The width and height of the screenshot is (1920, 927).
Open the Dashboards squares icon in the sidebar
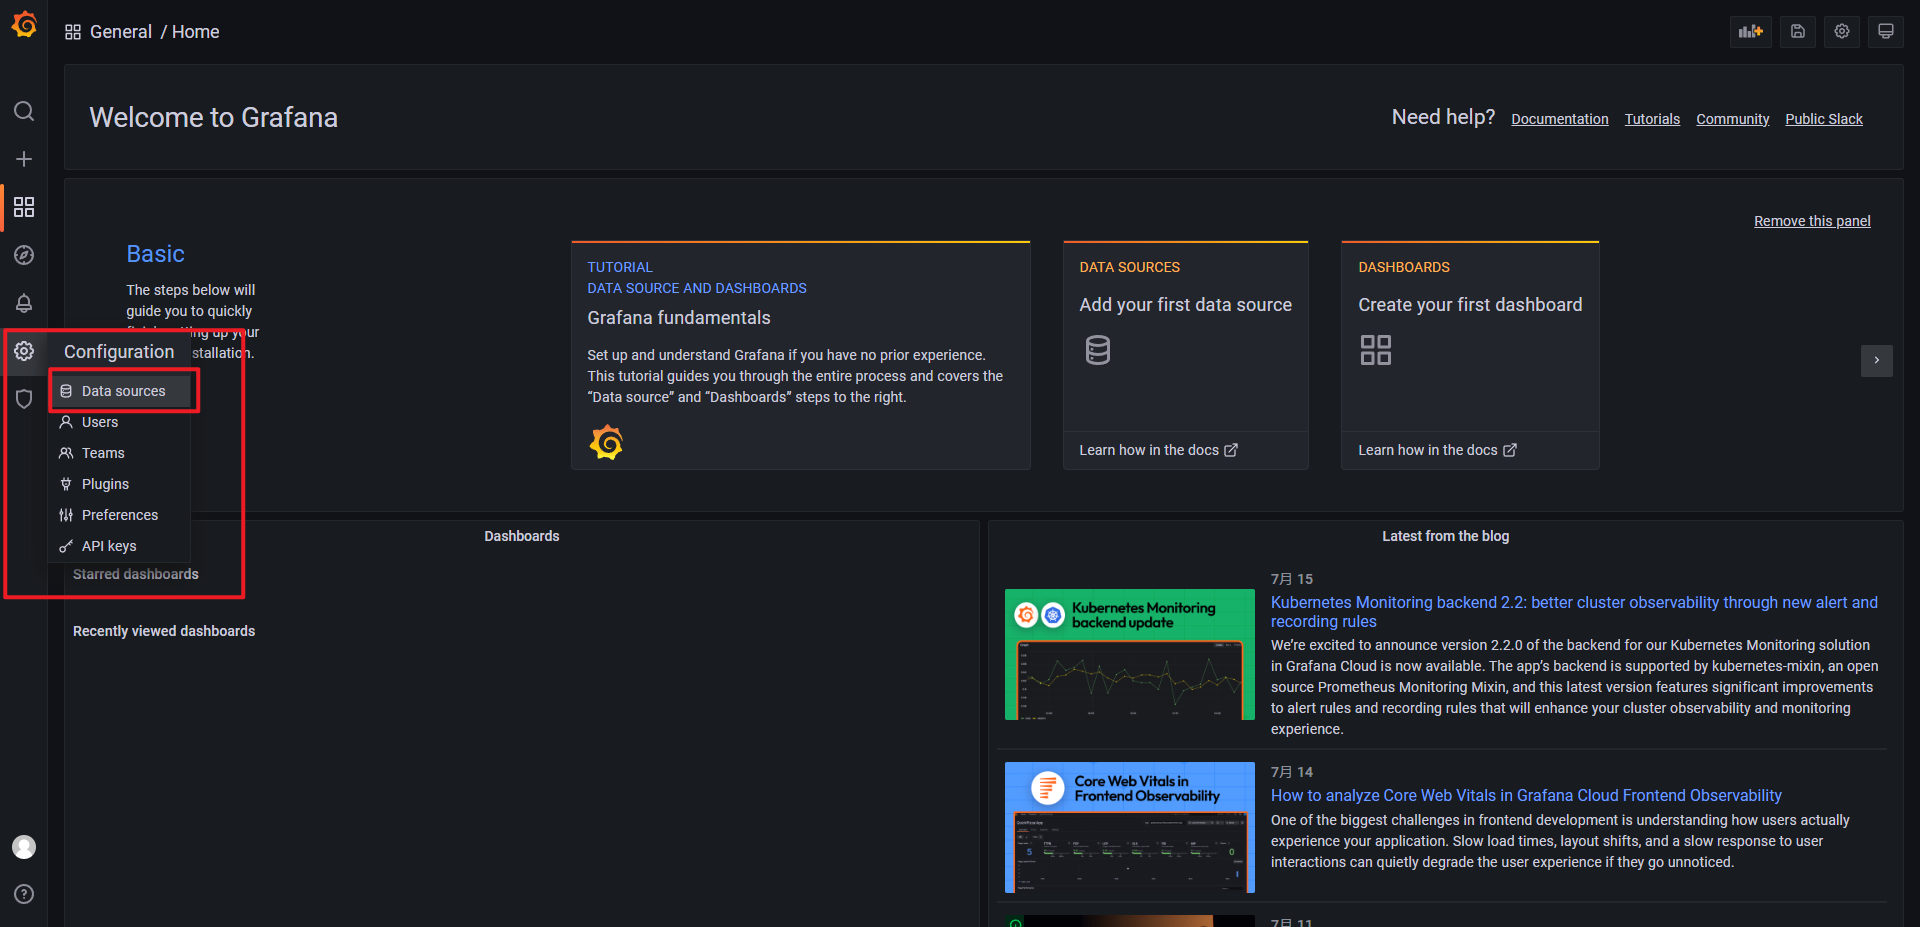pos(24,207)
